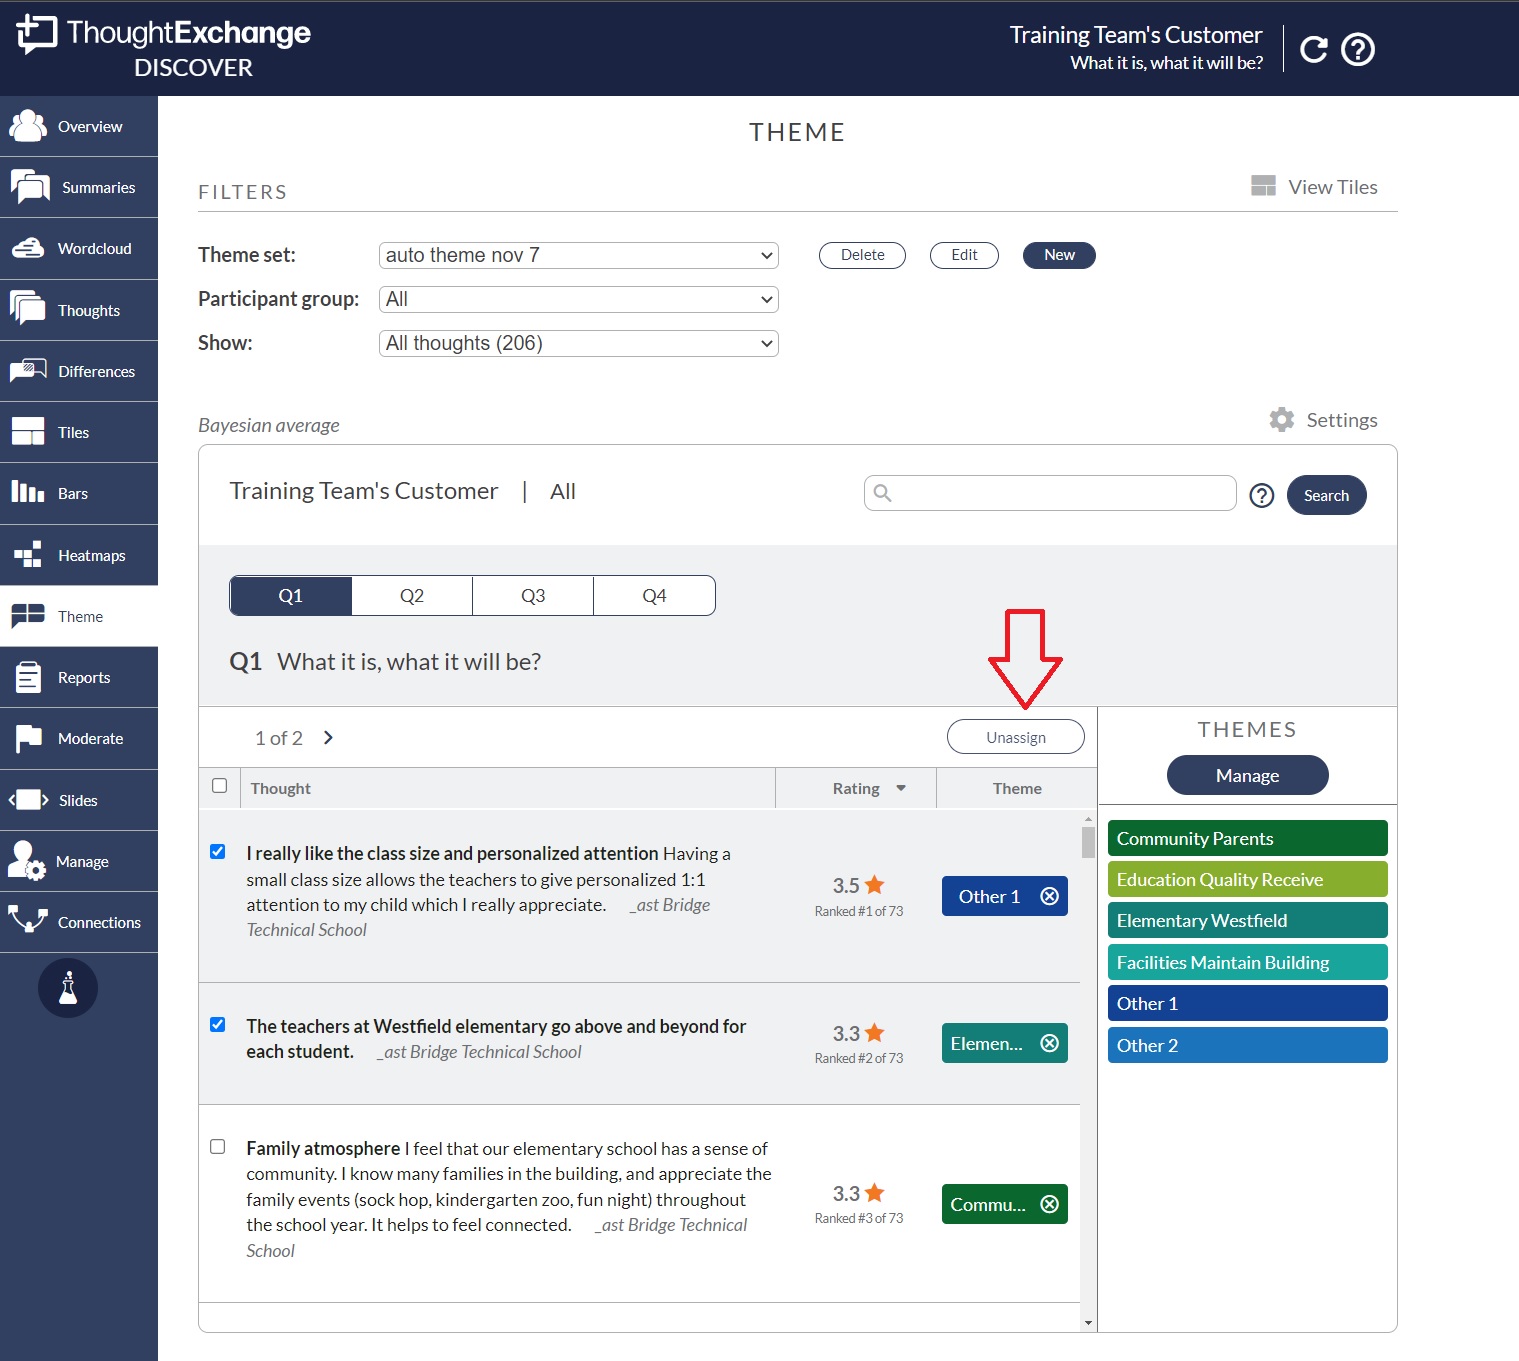Click the Manage themes button
Screen dimensions: 1519x1361
1247,775
